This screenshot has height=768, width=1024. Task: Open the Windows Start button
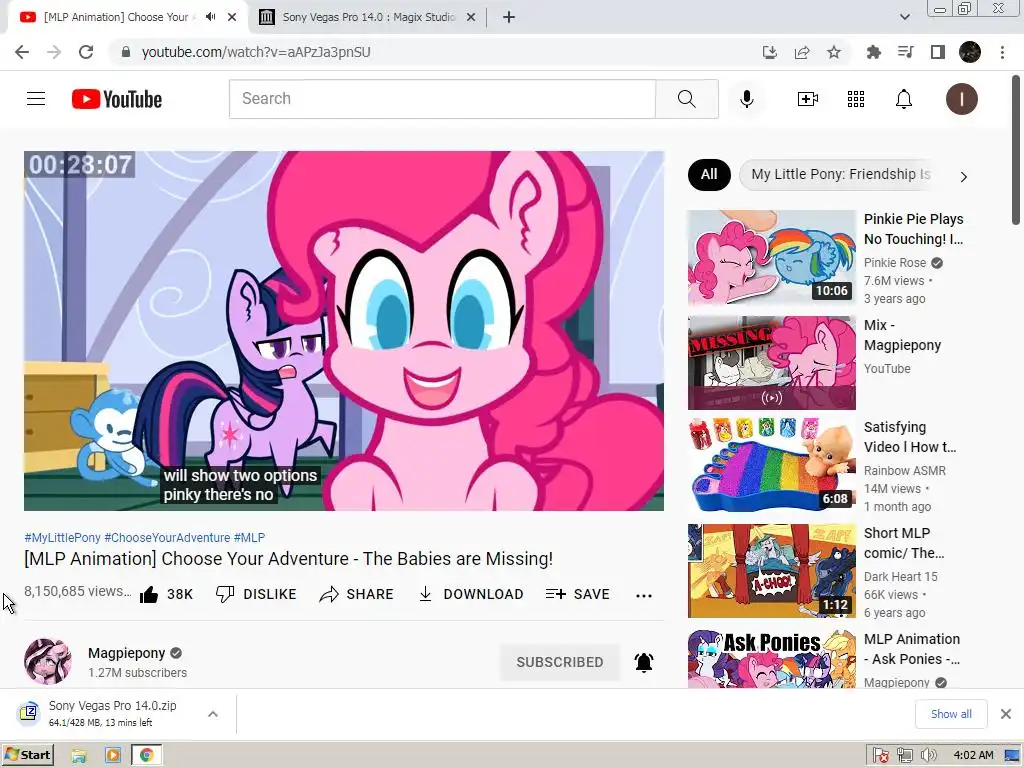tap(27, 755)
